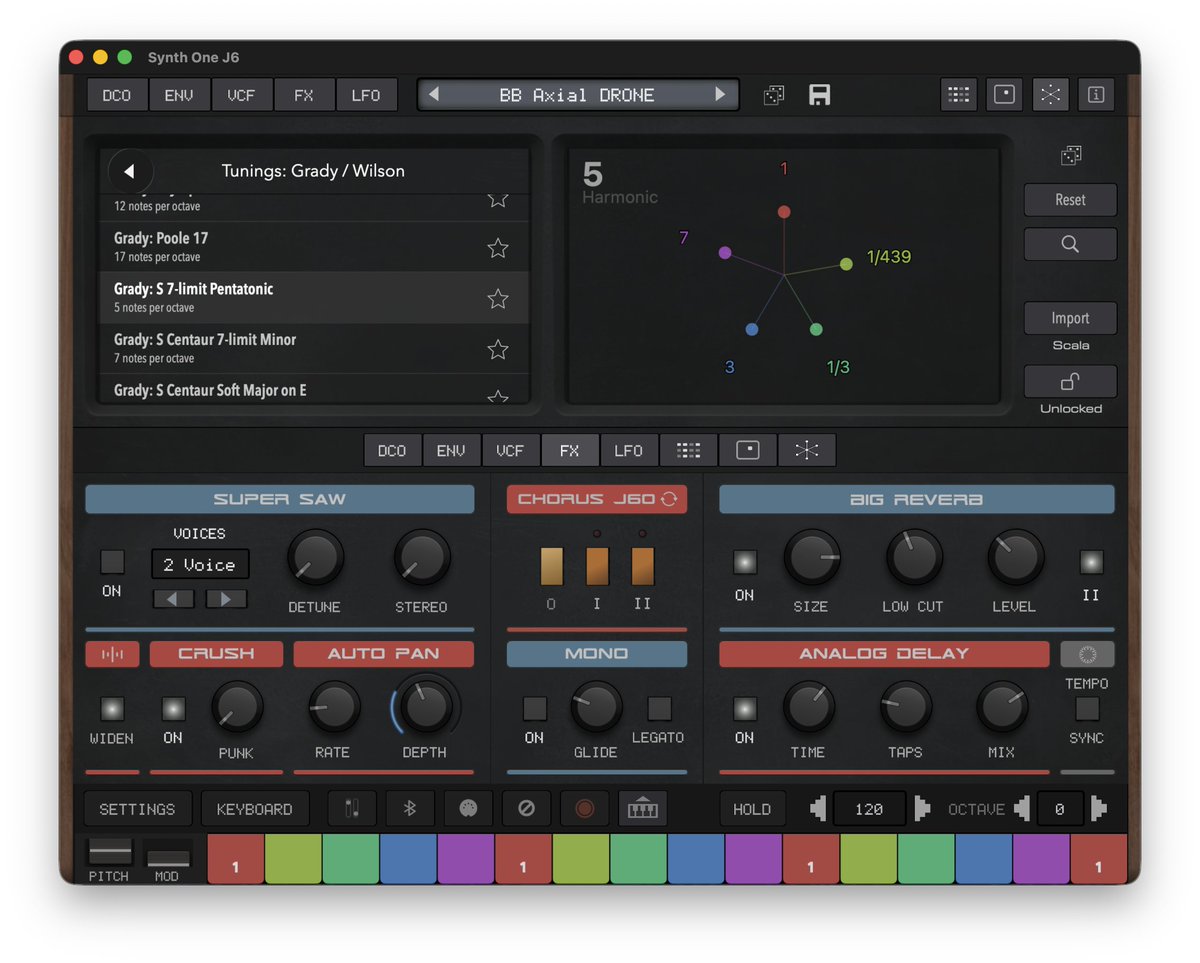Increase tempo with arrow right of 120
The height and width of the screenshot is (963, 1200).
click(x=921, y=809)
